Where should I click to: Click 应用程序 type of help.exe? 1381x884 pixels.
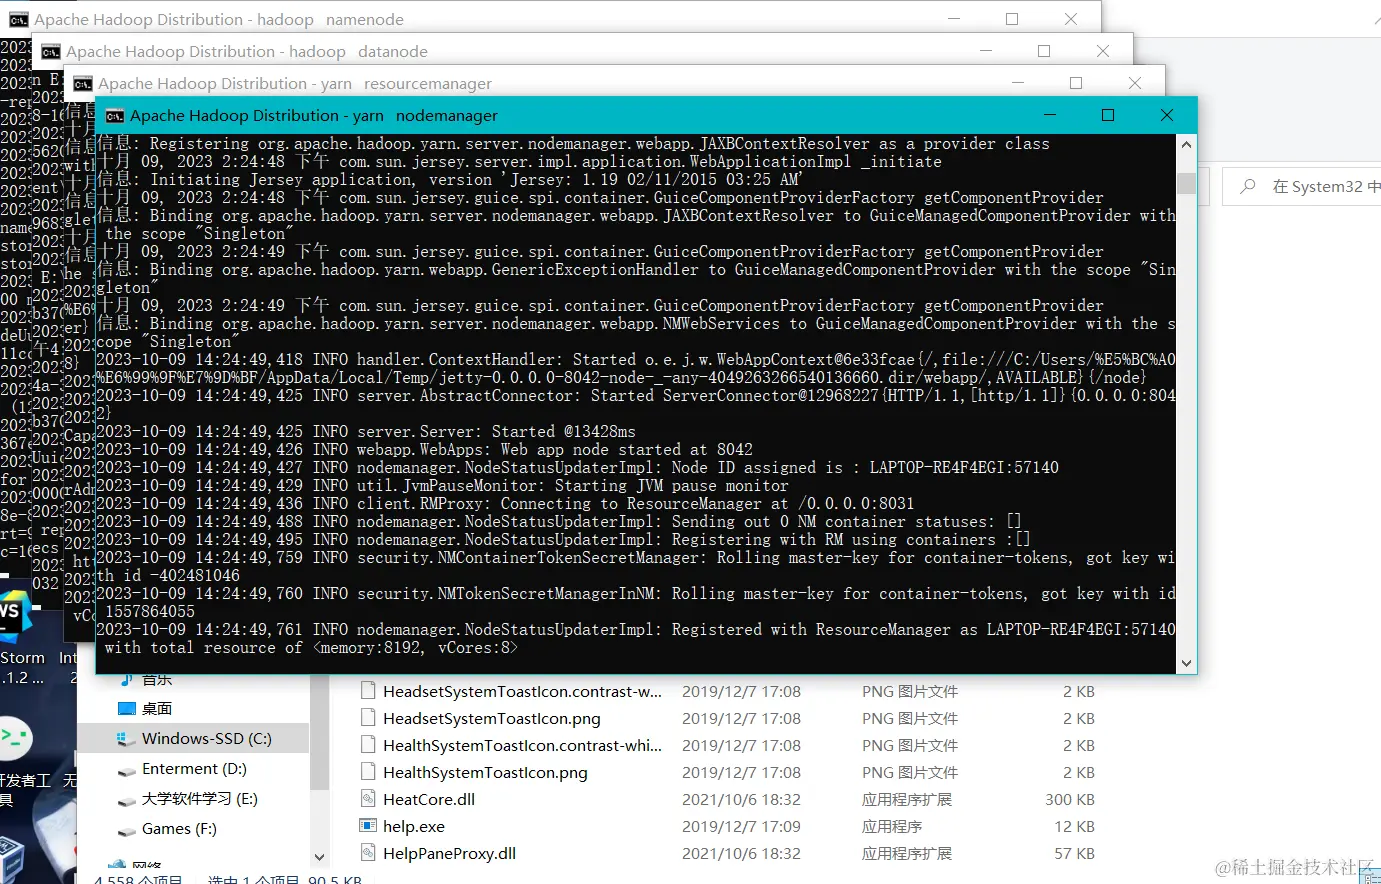(892, 826)
